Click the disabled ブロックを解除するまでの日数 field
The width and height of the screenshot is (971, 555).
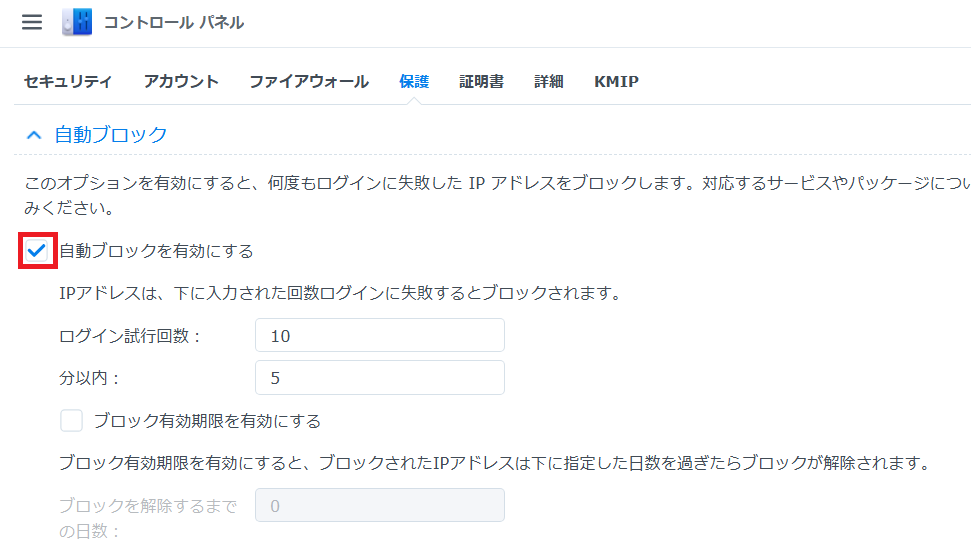click(x=380, y=505)
